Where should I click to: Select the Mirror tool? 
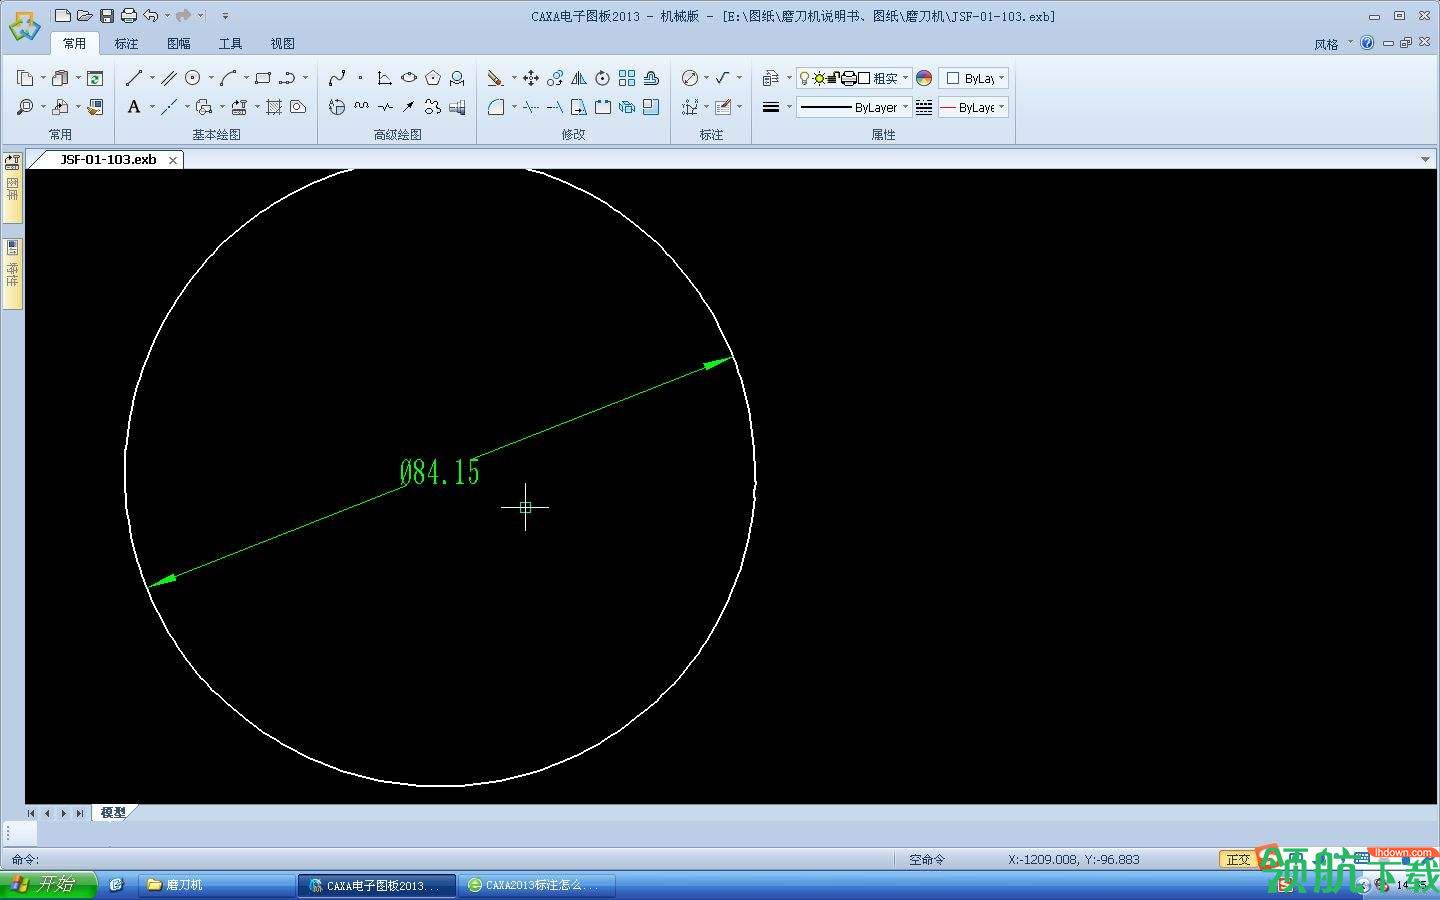click(x=579, y=77)
